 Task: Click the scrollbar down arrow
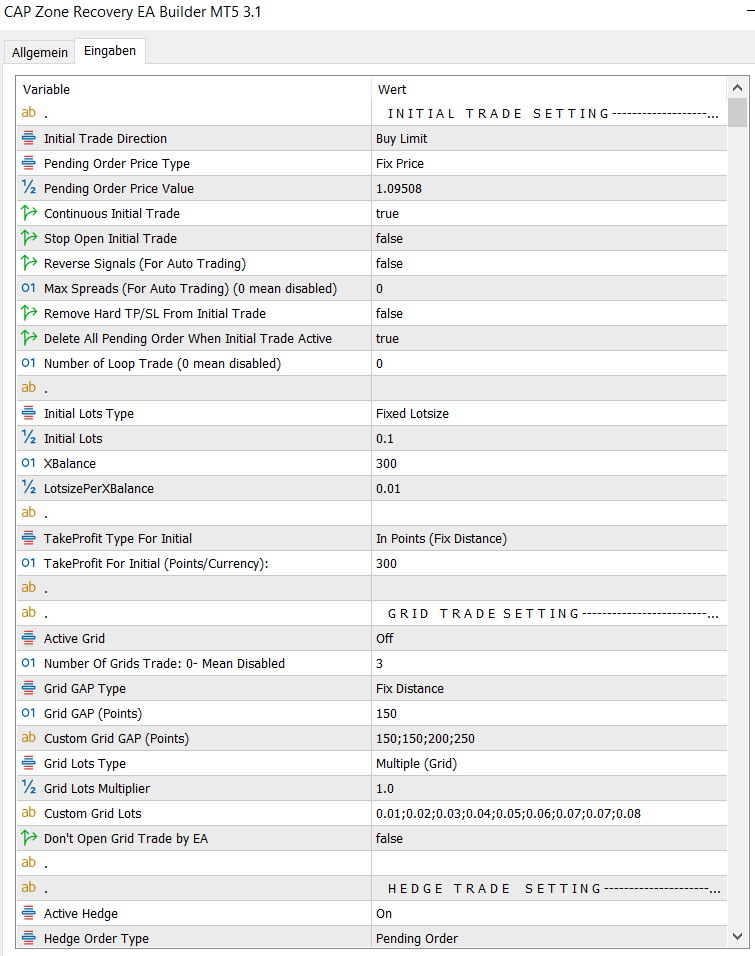point(737,936)
